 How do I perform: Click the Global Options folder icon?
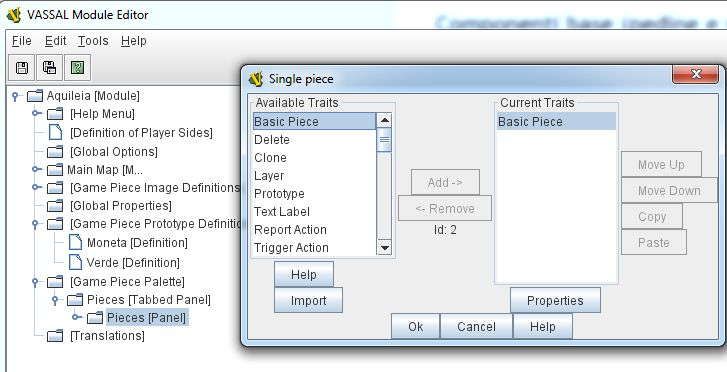55,152
